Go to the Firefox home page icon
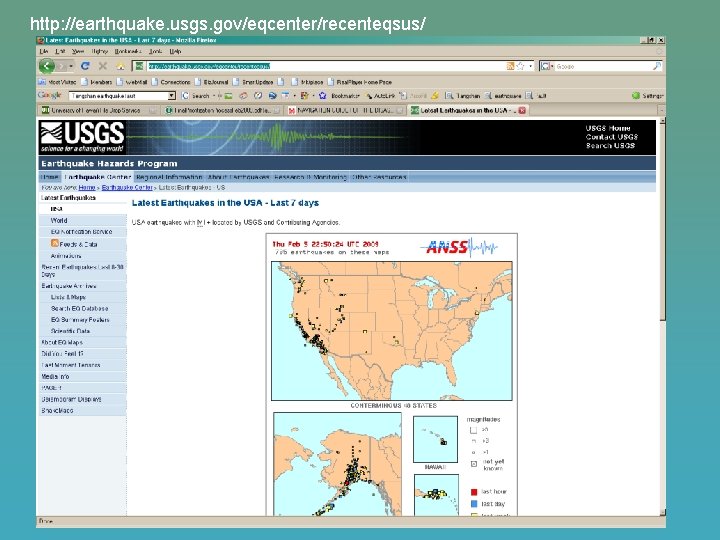The height and width of the screenshot is (540, 720). [120, 66]
